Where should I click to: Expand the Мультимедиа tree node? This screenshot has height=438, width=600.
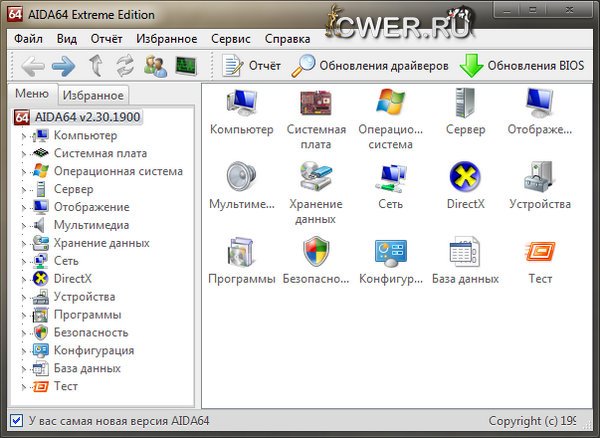coord(23,226)
